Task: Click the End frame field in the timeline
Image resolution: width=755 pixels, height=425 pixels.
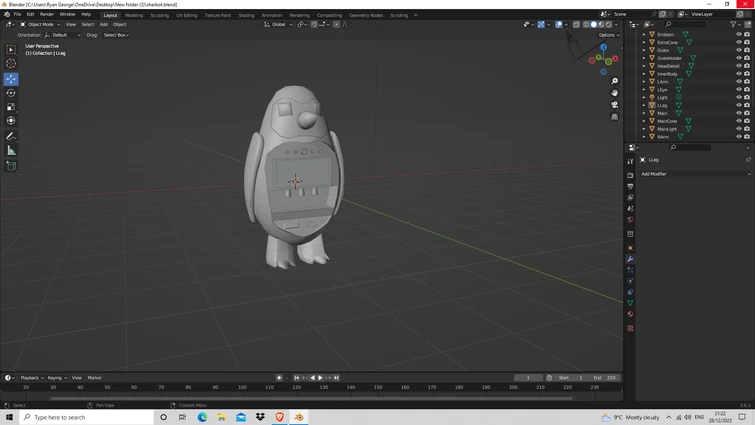Action: pos(605,378)
